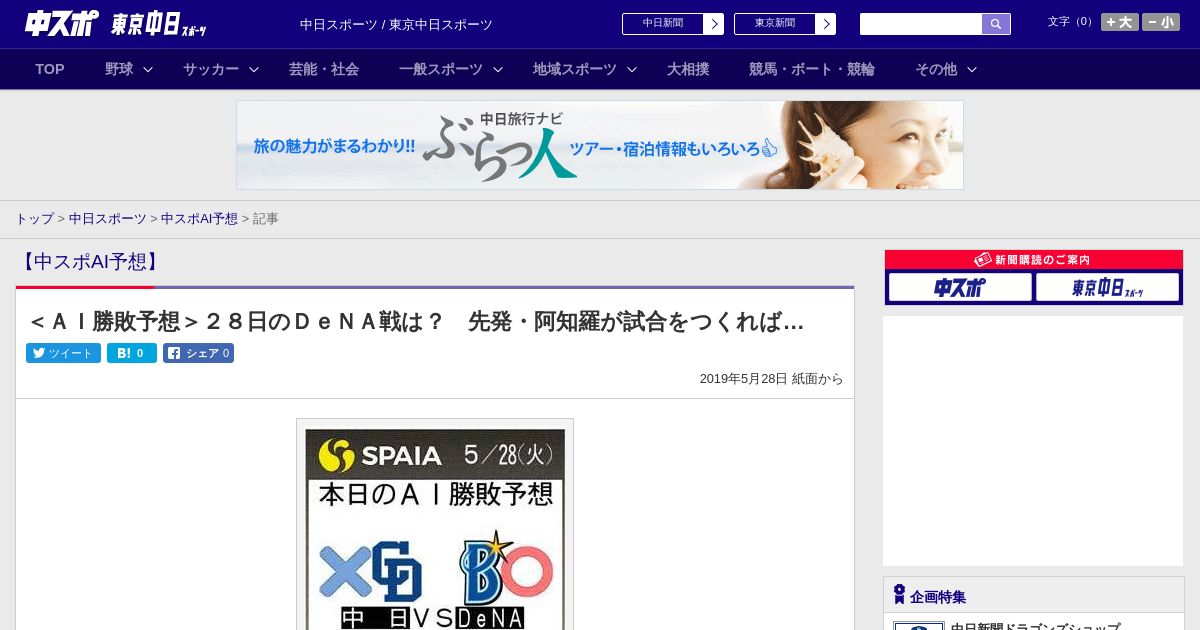Viewport: 1200px width, 630px height.
Task: Open the 中日新聞 link button
Action: point(663,24)
